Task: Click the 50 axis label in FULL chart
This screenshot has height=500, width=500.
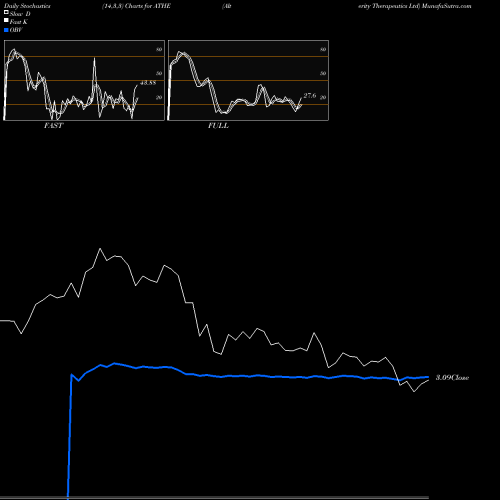Action: point(323,73)
